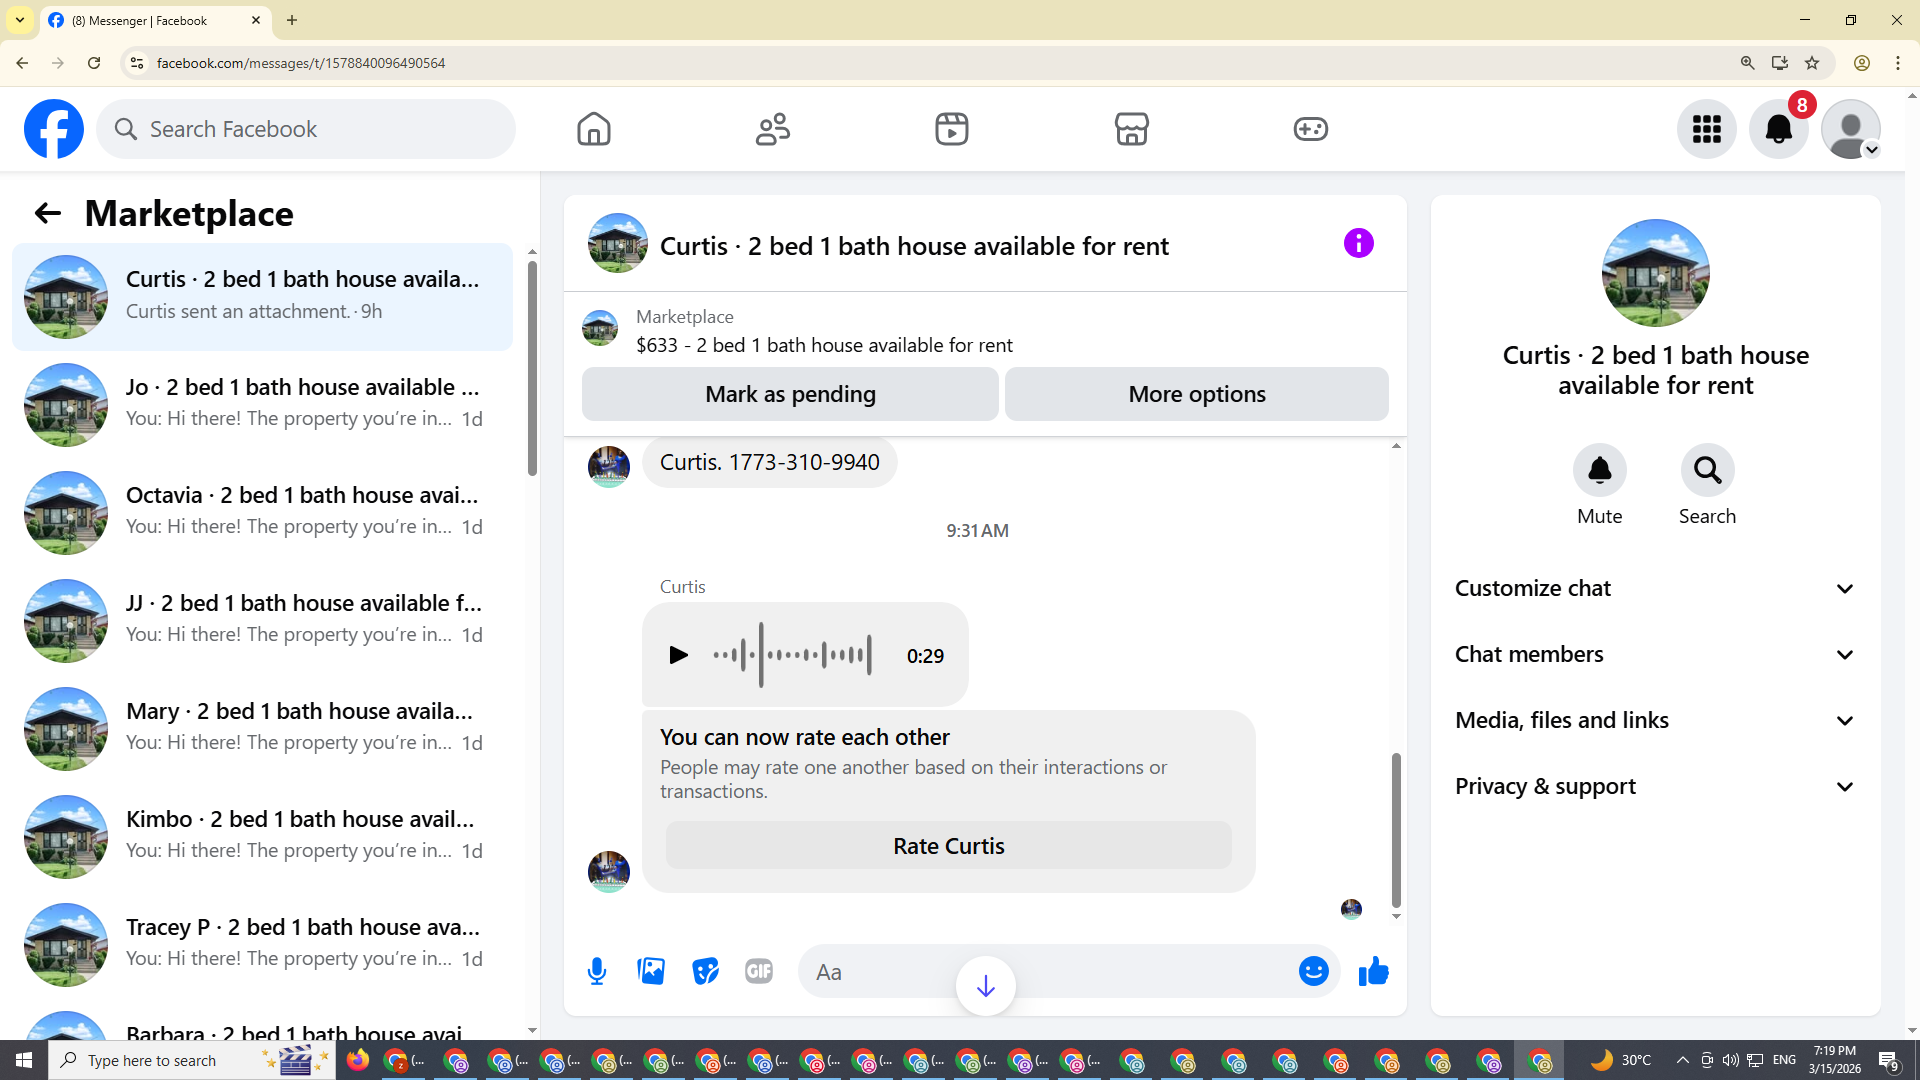Bookmark this page with the star icon

click(x=1812, y=63)
